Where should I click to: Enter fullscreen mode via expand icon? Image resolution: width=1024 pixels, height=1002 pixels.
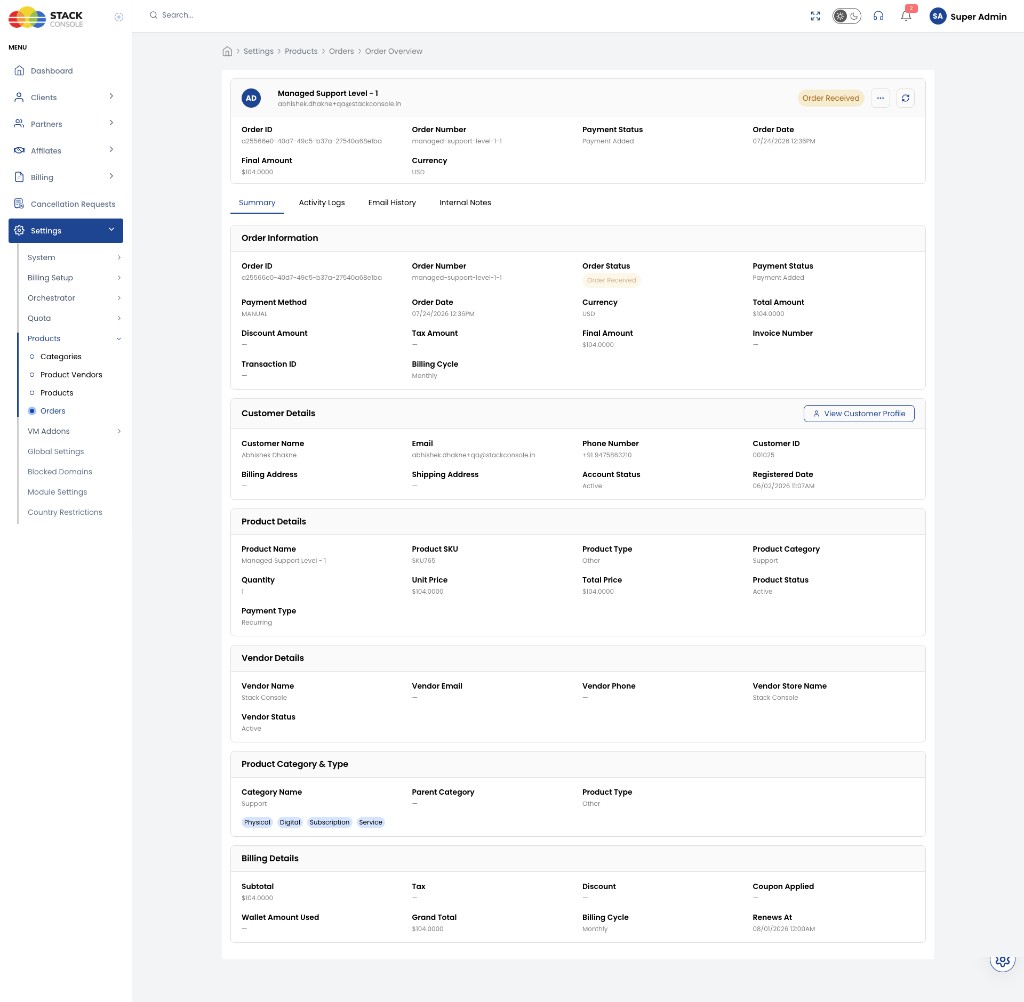pos(815,16)
